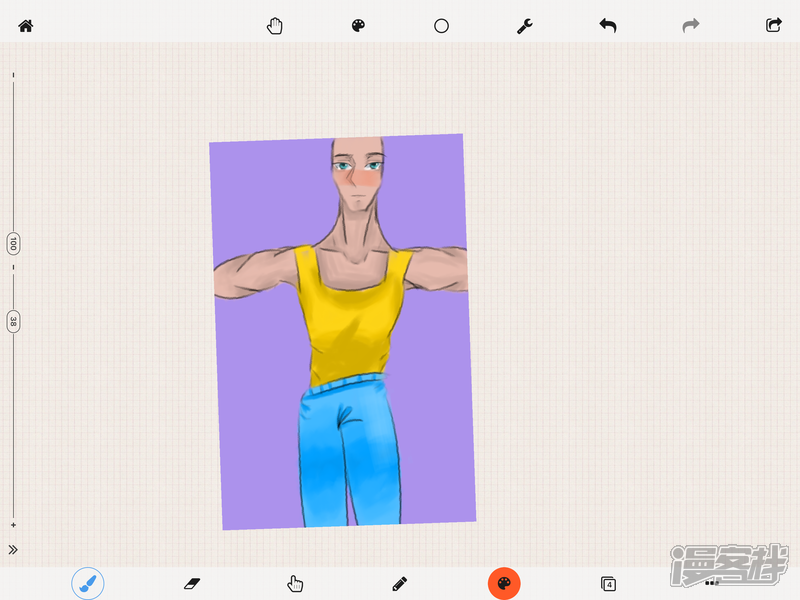Select the paintbrush tool
Image resolution: width=800 pixels, height=600 pixels.
[88, 583]
